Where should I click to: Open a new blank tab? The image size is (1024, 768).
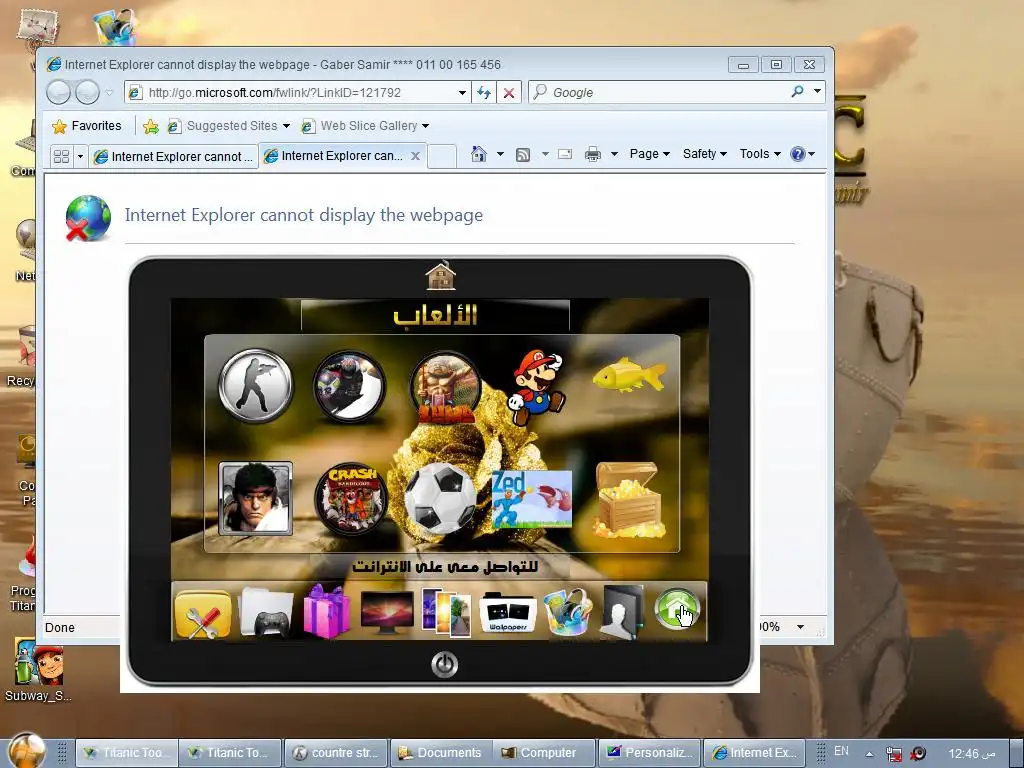point(441,157)
